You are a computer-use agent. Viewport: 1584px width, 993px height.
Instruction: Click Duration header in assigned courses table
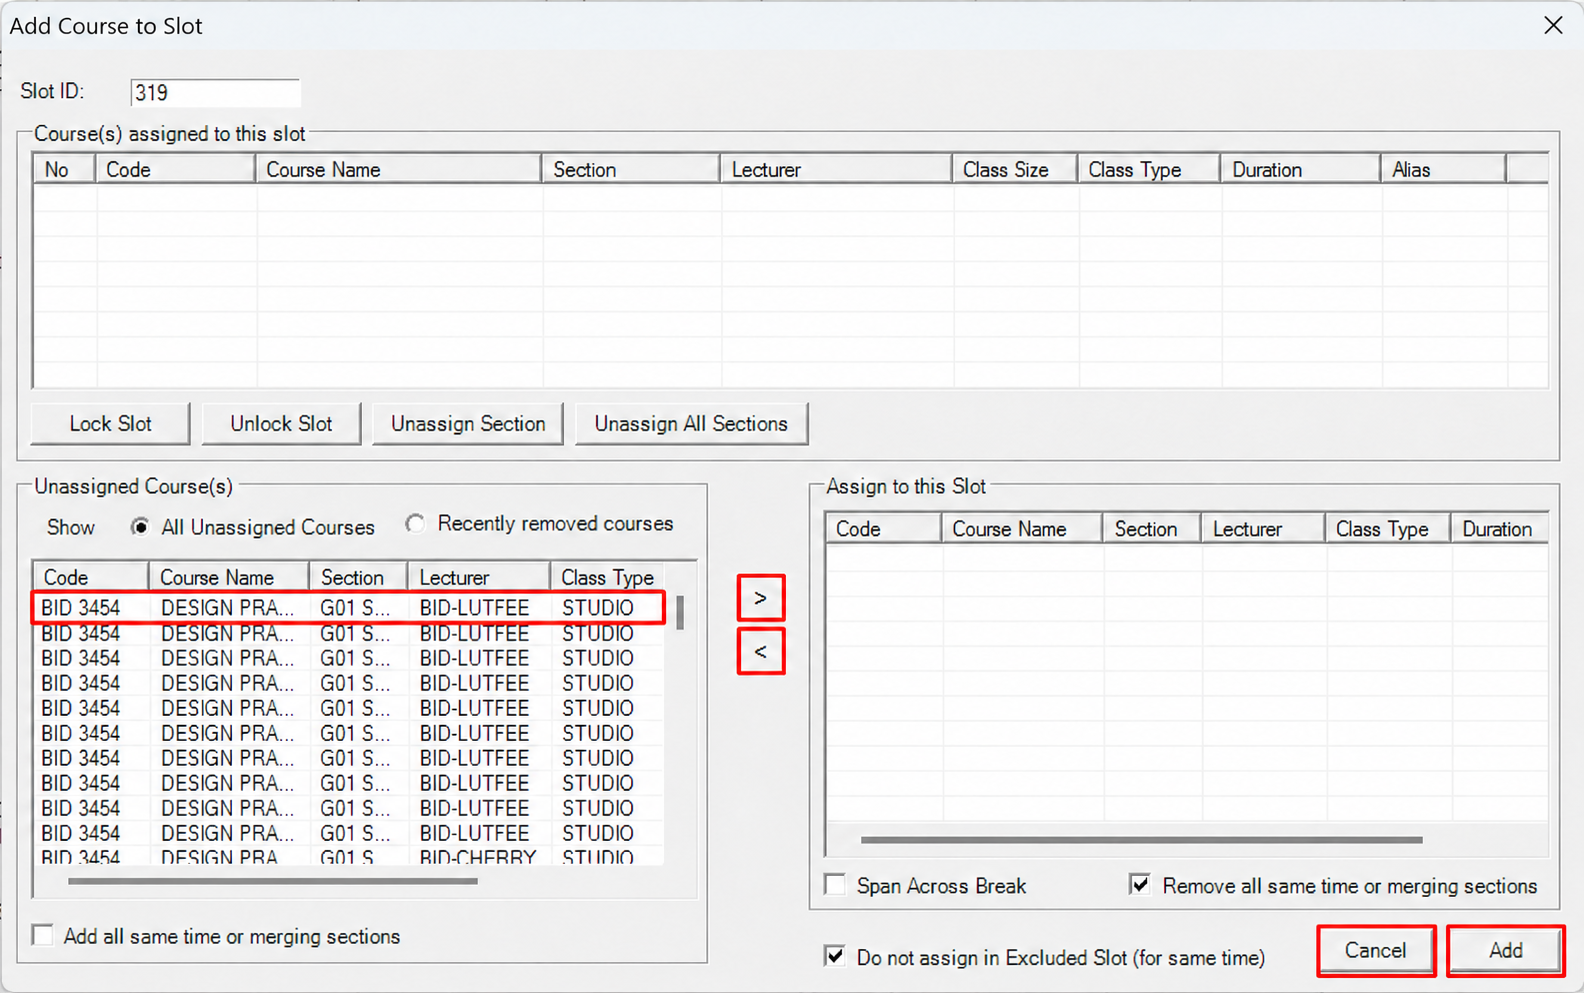1301,170
